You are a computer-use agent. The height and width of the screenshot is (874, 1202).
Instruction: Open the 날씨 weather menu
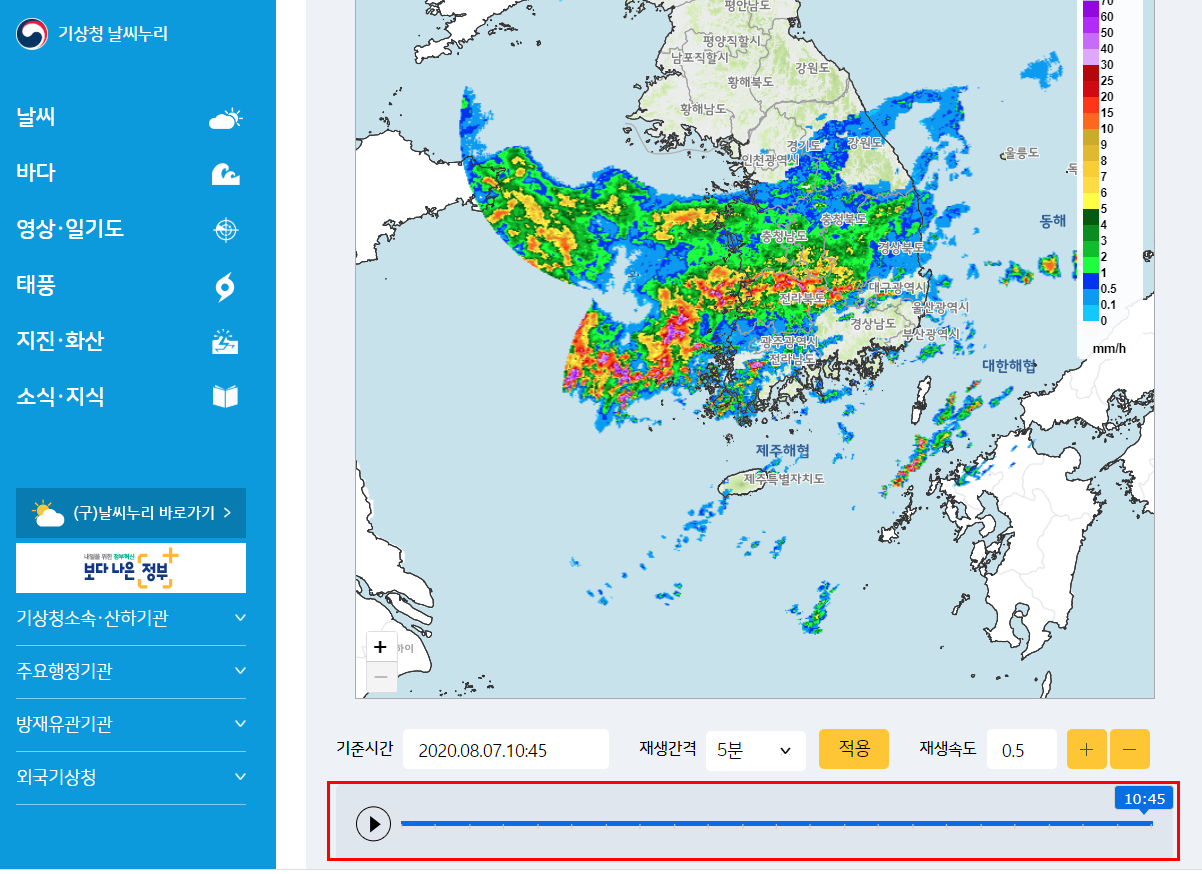coord(36,118)
